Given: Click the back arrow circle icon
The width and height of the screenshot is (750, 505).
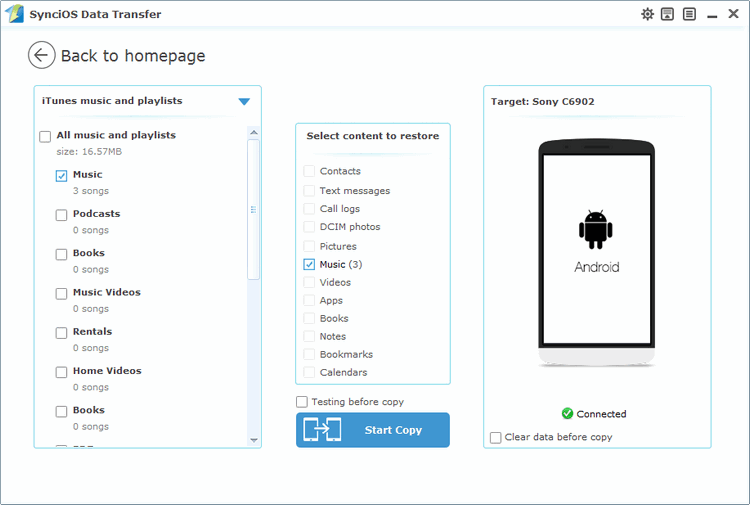Looking at the screenshot, I should (41, 55).
